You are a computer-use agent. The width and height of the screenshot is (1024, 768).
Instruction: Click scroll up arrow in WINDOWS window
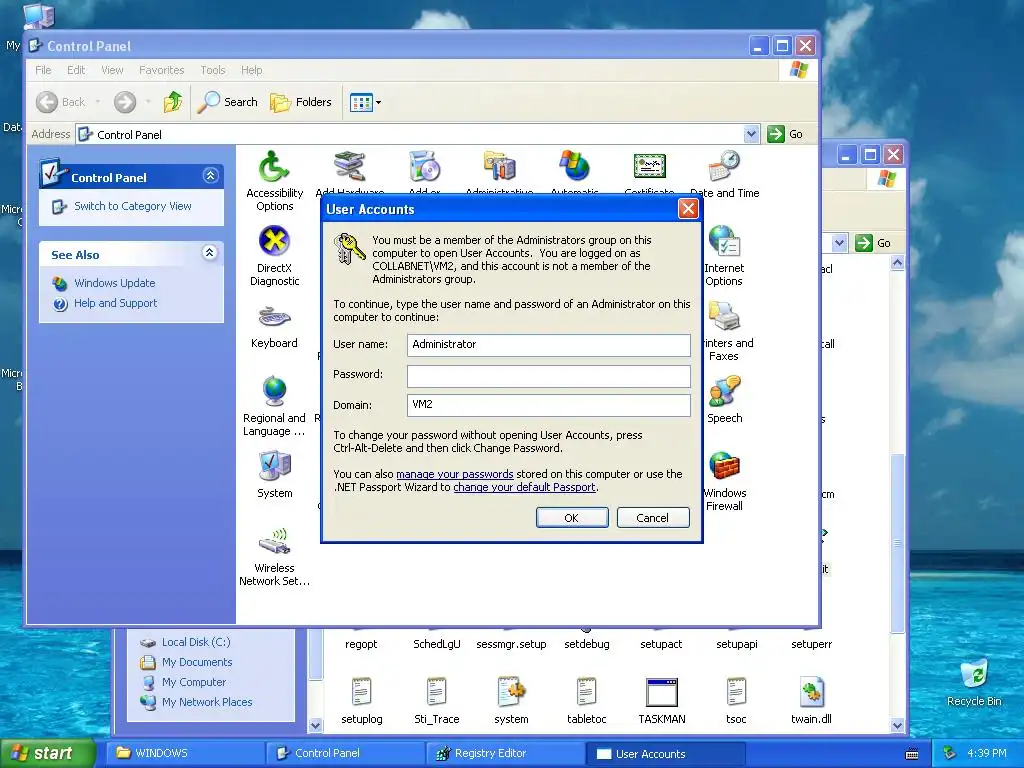(x=897, y=263)
